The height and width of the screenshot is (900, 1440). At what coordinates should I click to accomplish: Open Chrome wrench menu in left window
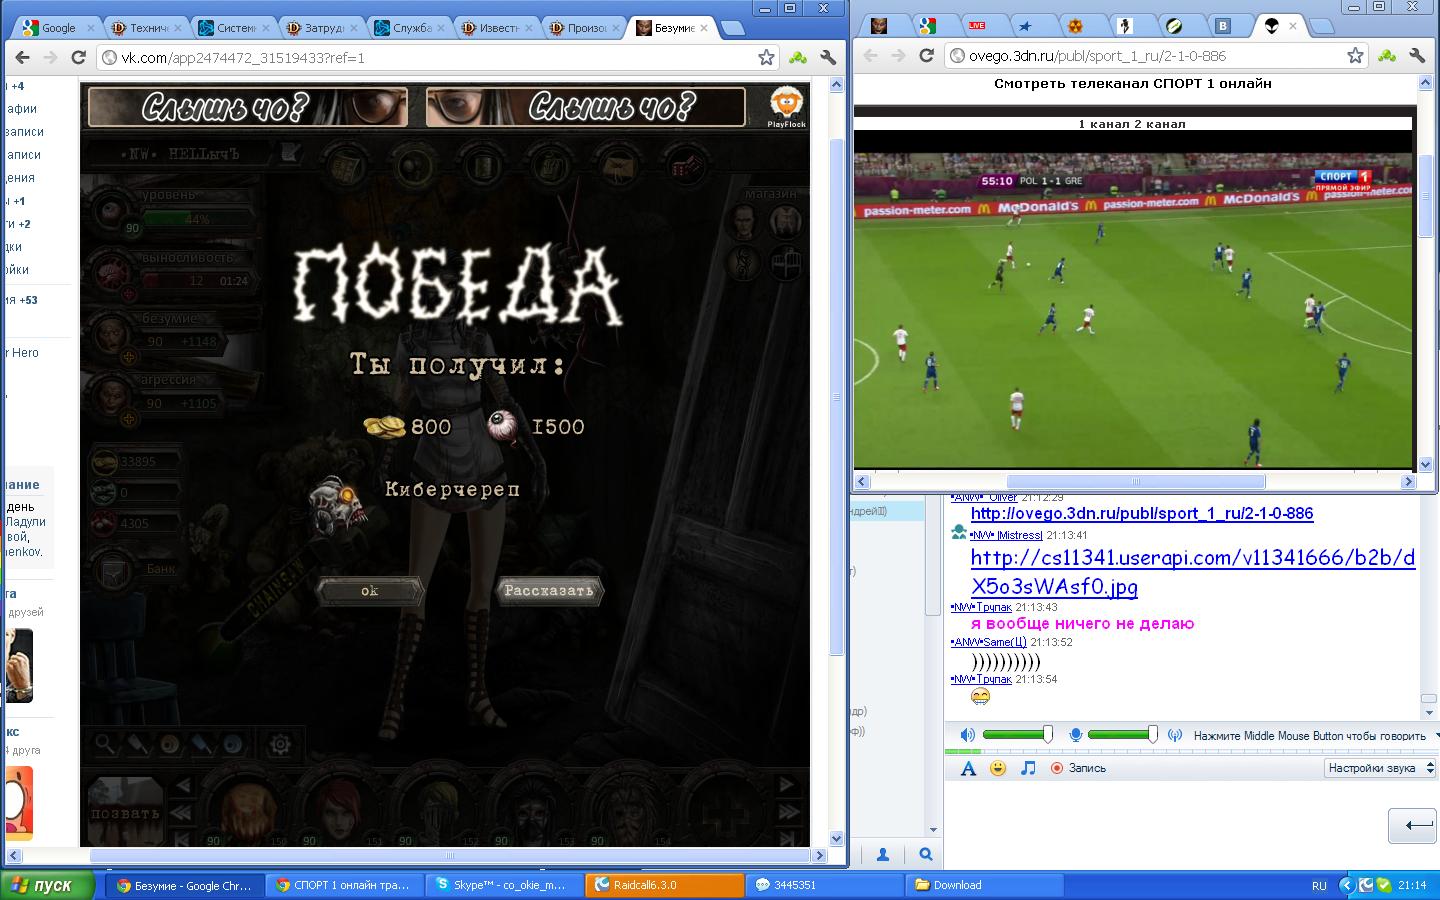[x=828, y=57]
